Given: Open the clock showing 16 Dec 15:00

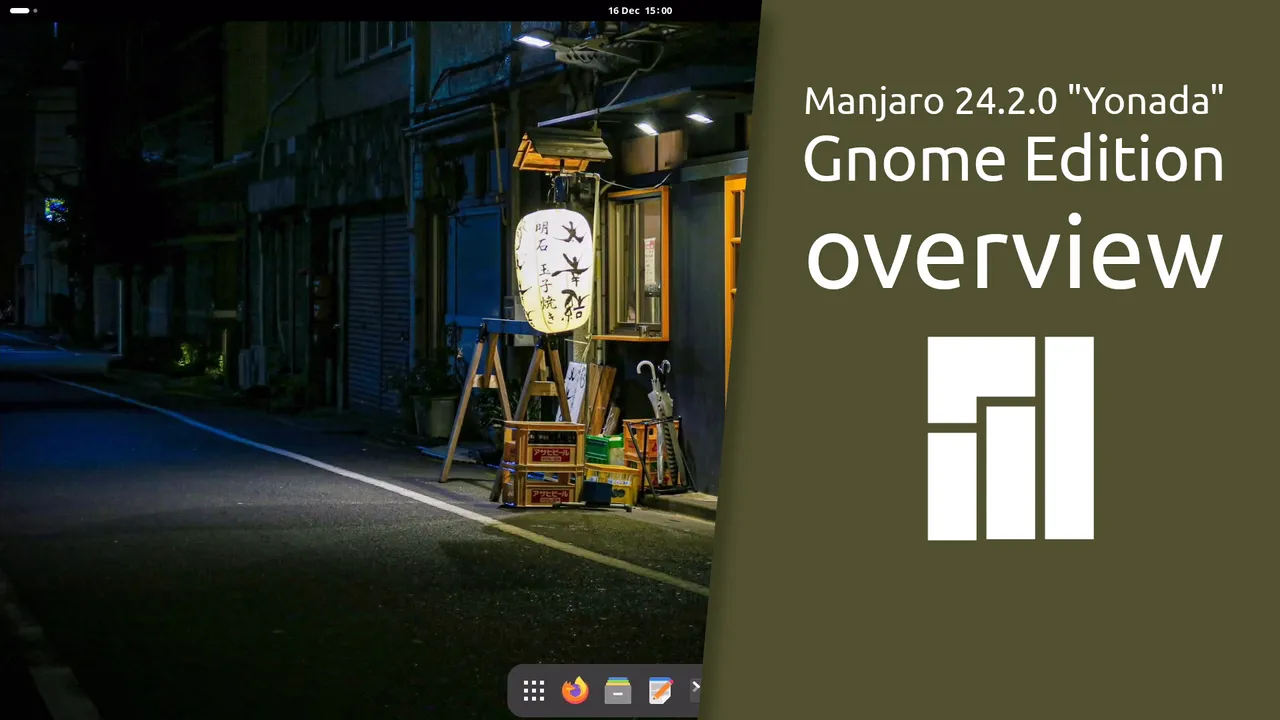Looking at the screenshot, I should tap(640, 10).
